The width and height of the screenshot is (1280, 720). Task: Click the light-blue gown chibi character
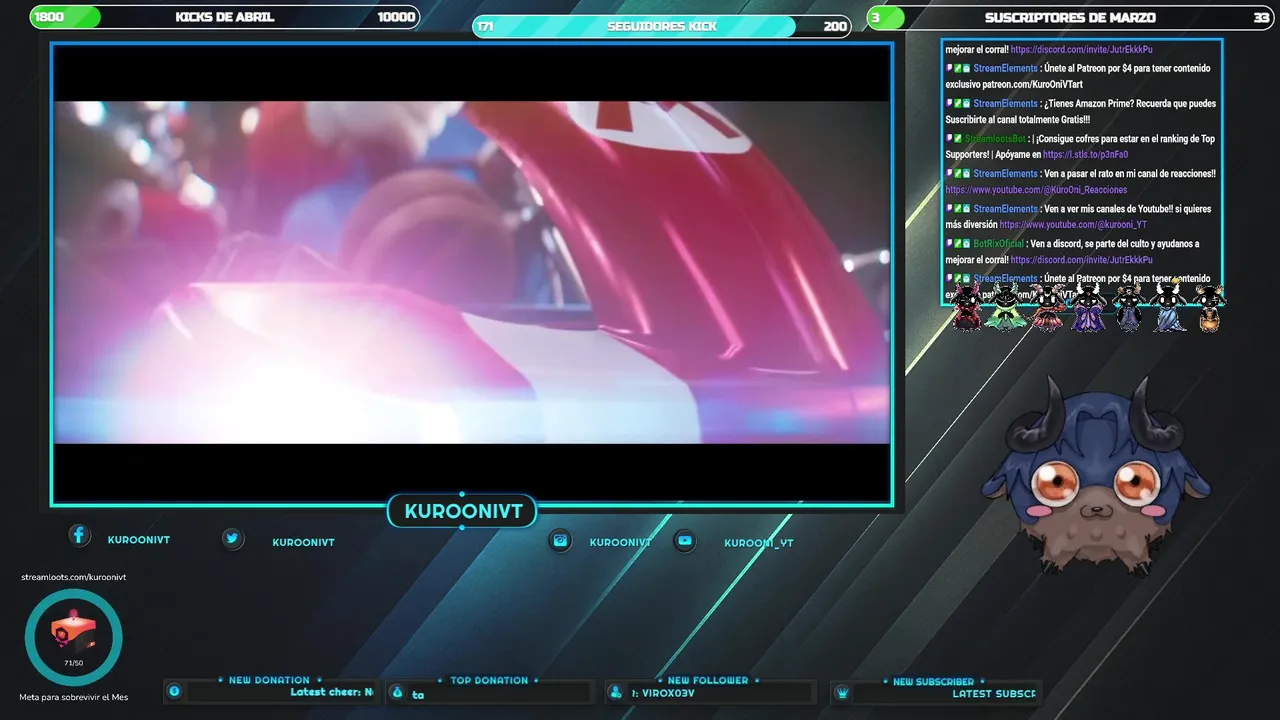point(1168,306)
